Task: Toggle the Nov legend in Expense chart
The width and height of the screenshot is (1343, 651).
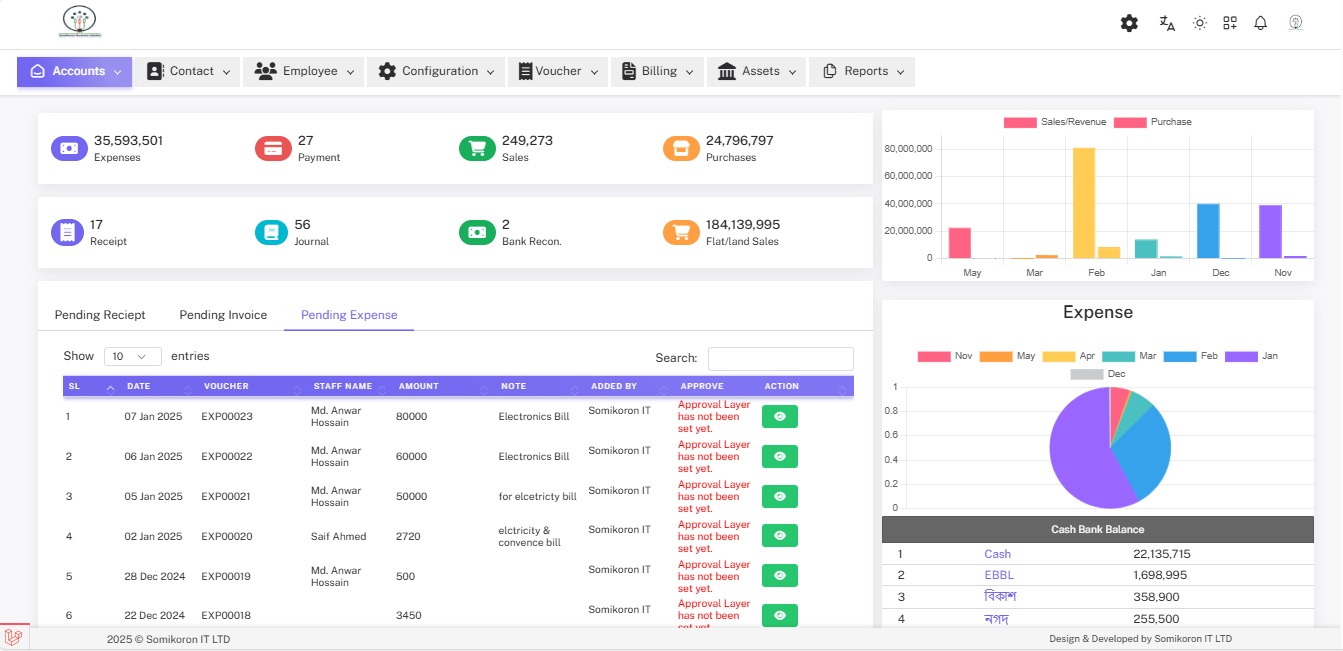Action: click(945, 356)
